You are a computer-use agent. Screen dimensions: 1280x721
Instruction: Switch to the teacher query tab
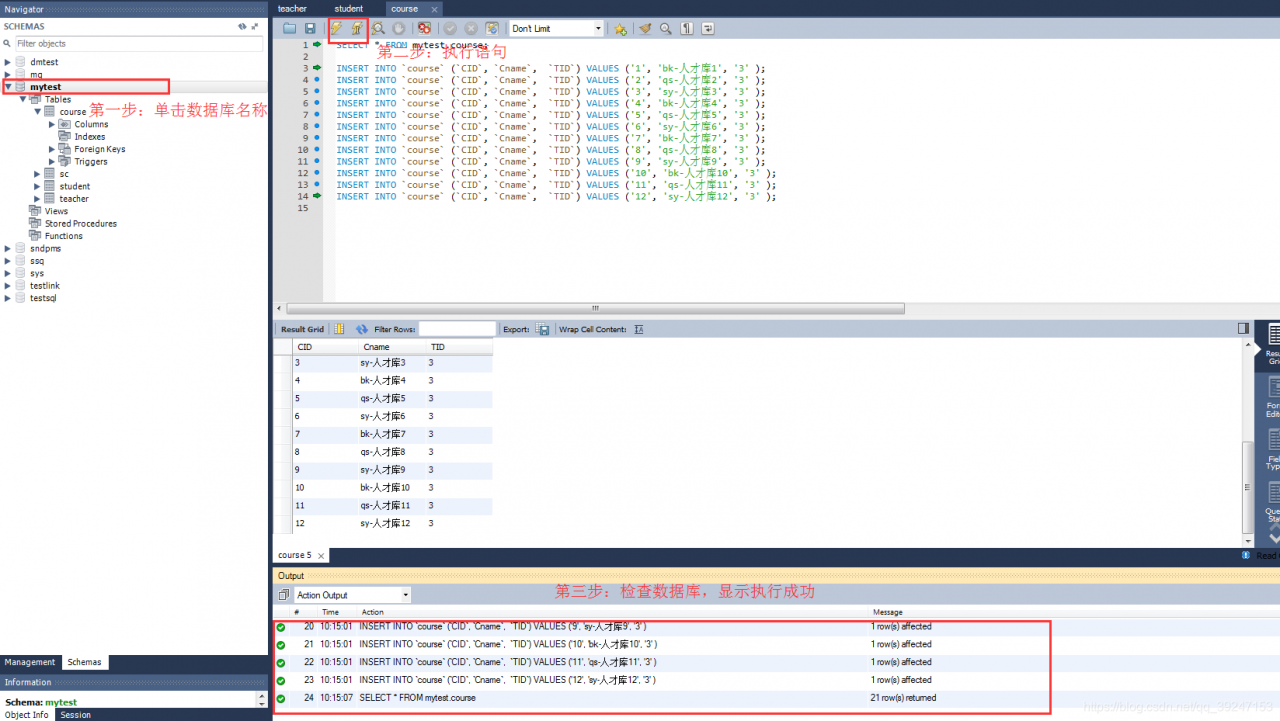(x=292, y=9)
